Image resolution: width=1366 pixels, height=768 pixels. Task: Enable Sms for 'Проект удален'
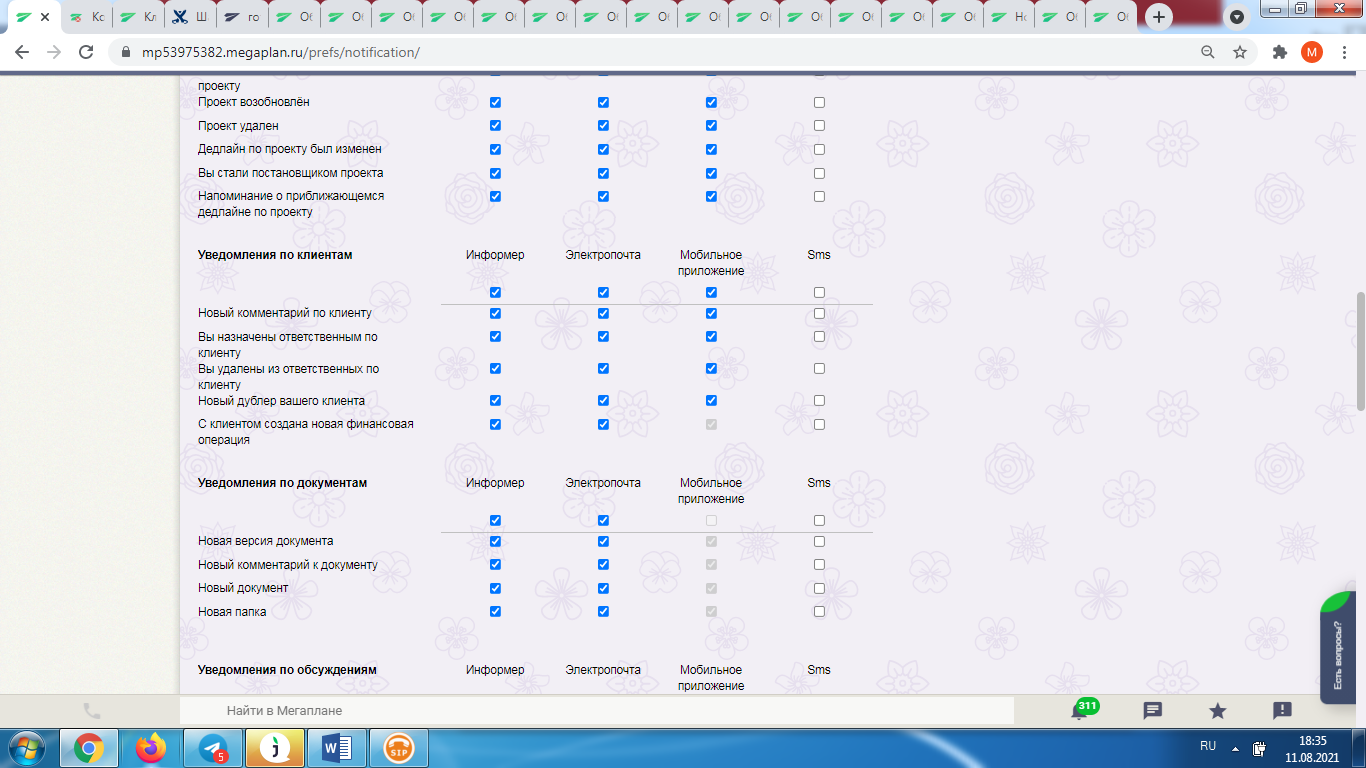819,126
